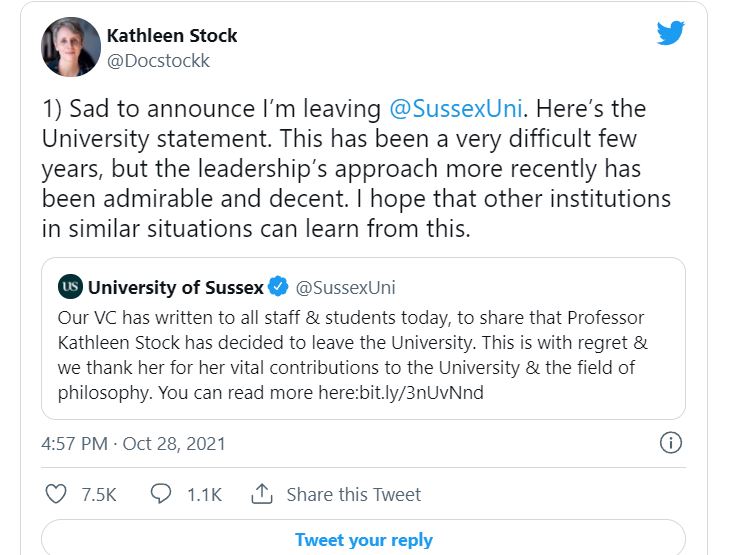Image resolution: width=733 pixels, height=555 pixels.
Task: Click the blue verified badge
Action: tap(278, 288)
